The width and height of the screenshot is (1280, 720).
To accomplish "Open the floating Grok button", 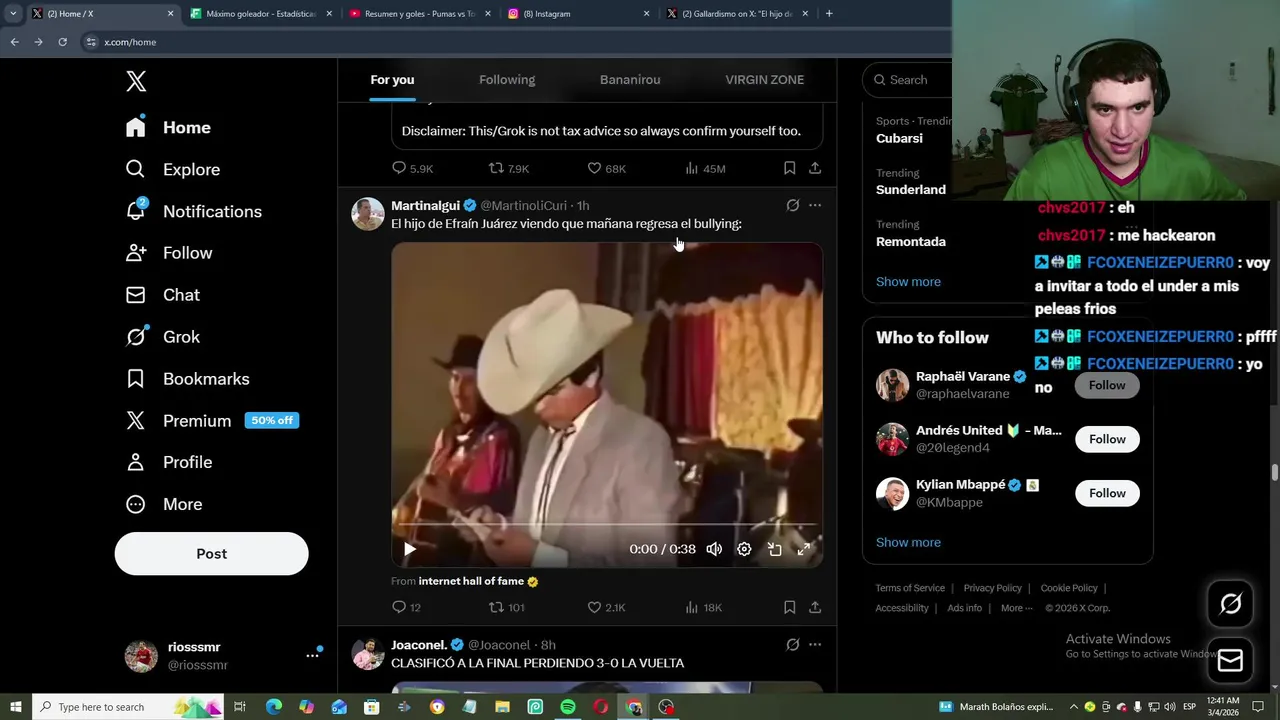I will [1230, 604].
